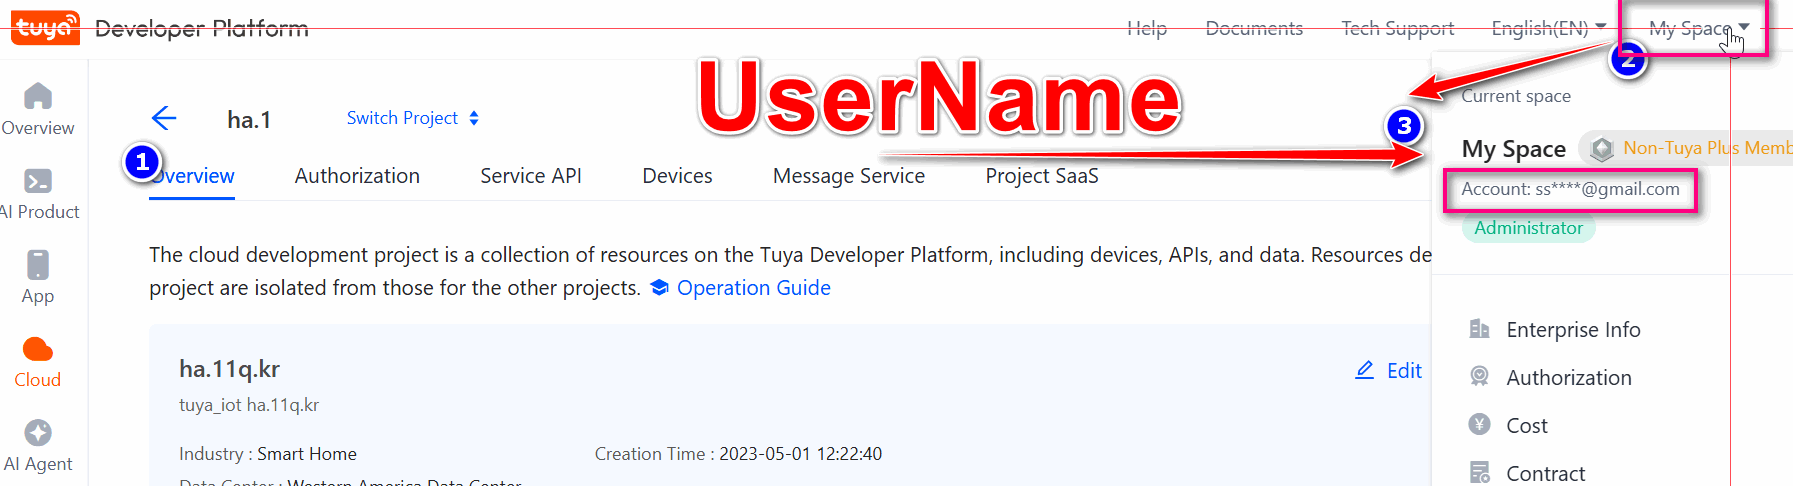The height and width of the screenshot is (486, 1793).
Task: Select the project Overview tab
Action: click(x=192, y=176)
